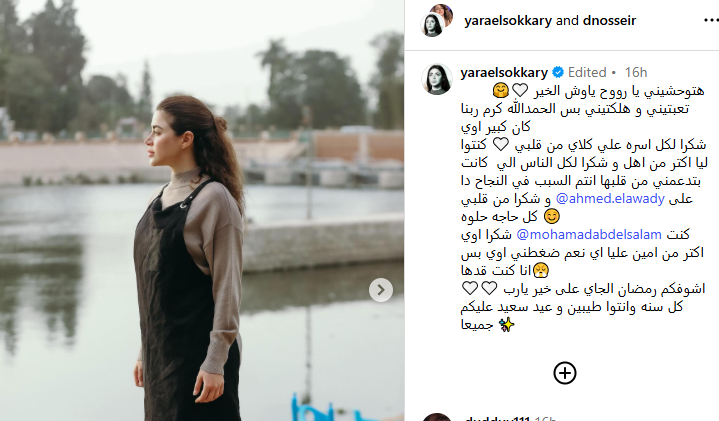Click the blue verified badge
Viewport: 719px width, 421px height.
tap(558, 72)
